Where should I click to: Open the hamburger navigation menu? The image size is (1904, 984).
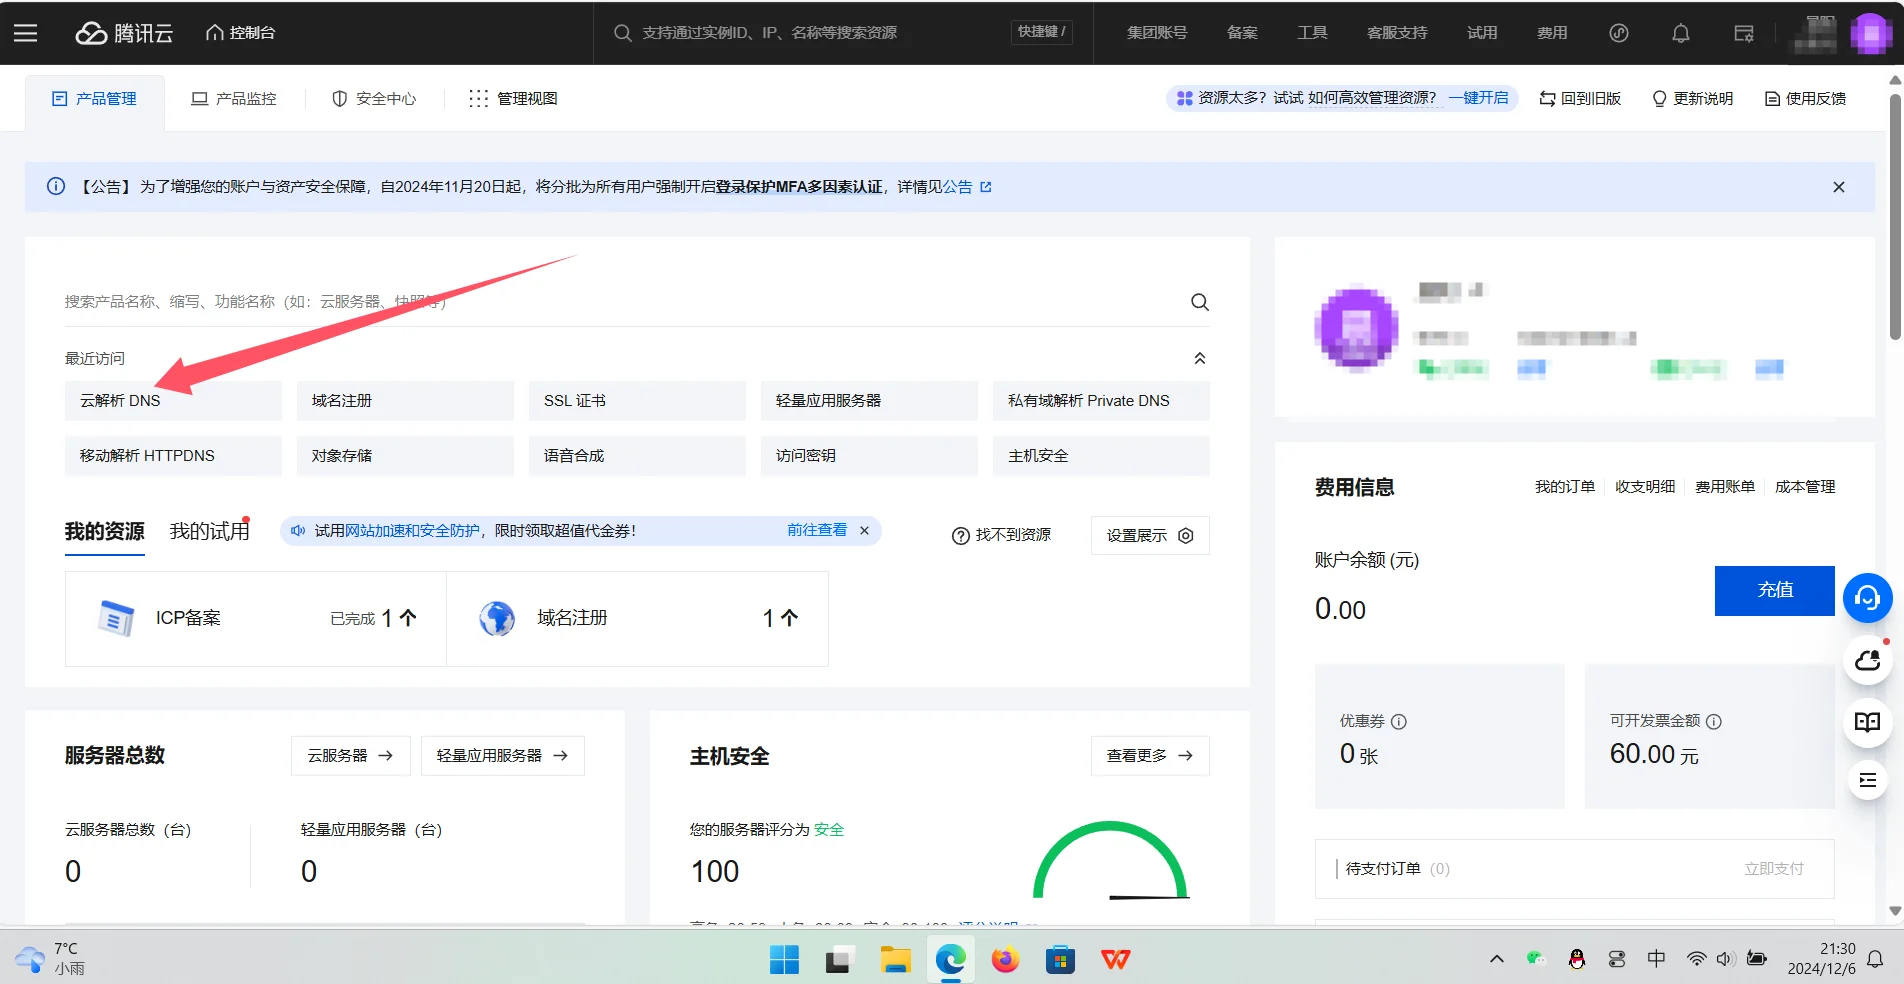25,33
